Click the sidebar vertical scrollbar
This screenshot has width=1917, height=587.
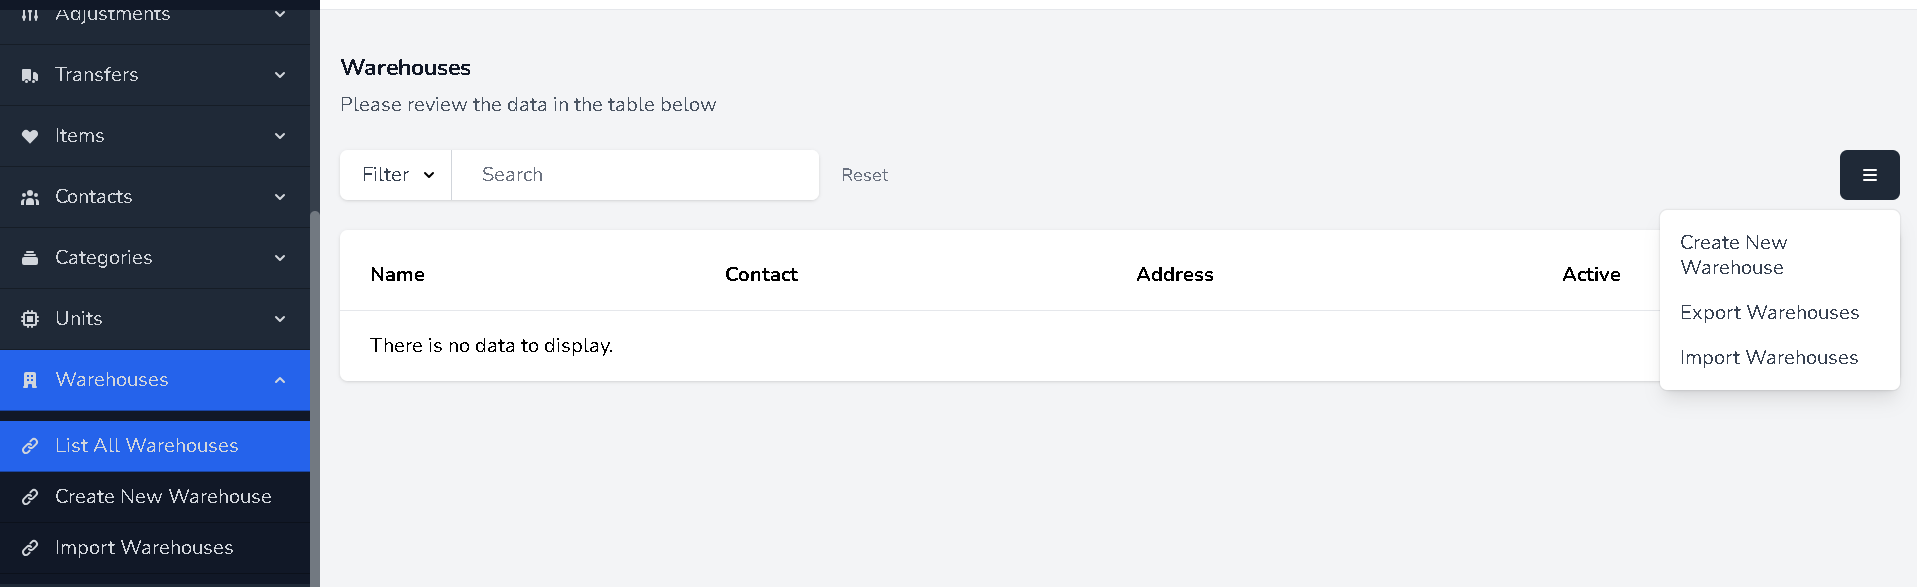point(315,400)
